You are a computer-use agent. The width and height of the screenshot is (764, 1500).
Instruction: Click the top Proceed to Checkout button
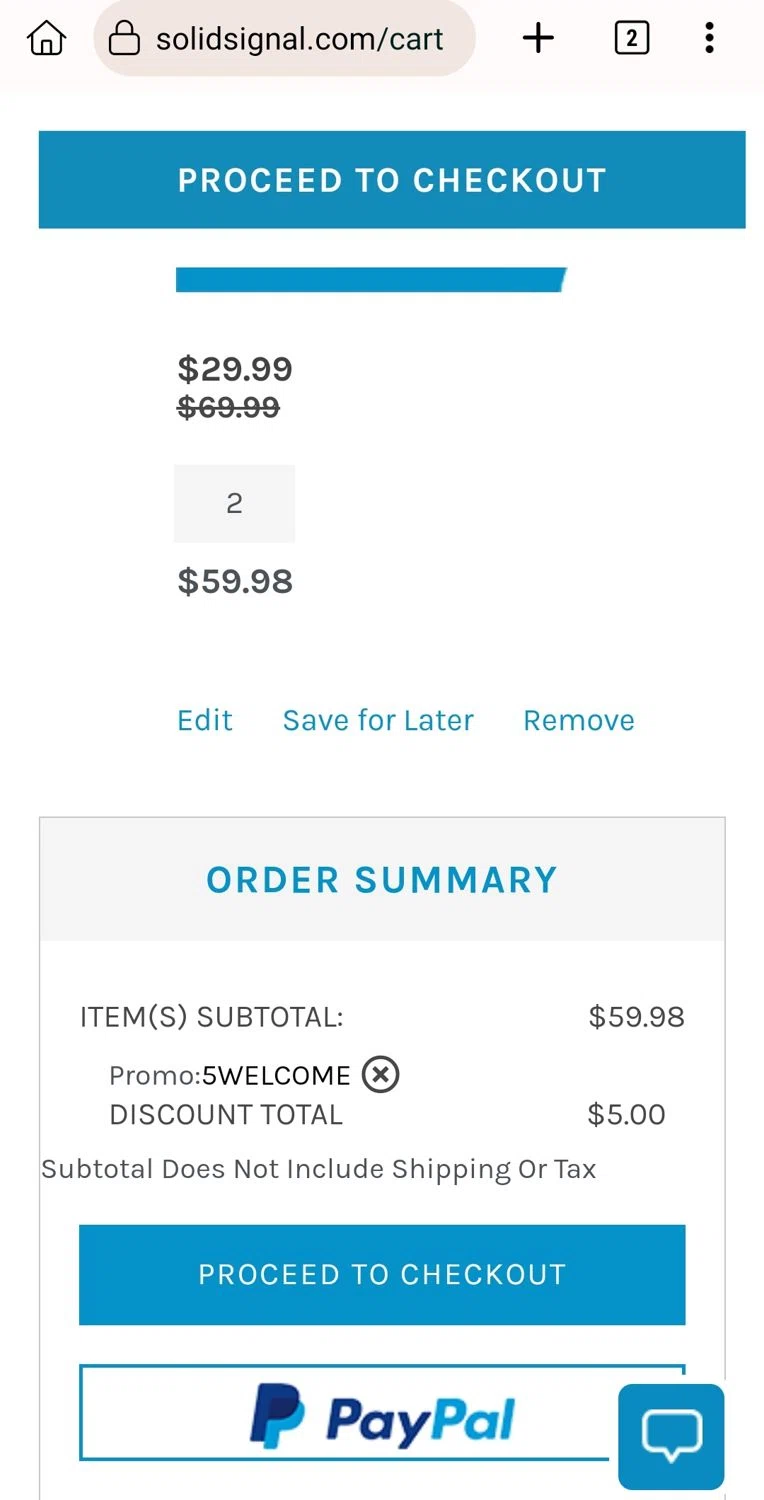392,180
